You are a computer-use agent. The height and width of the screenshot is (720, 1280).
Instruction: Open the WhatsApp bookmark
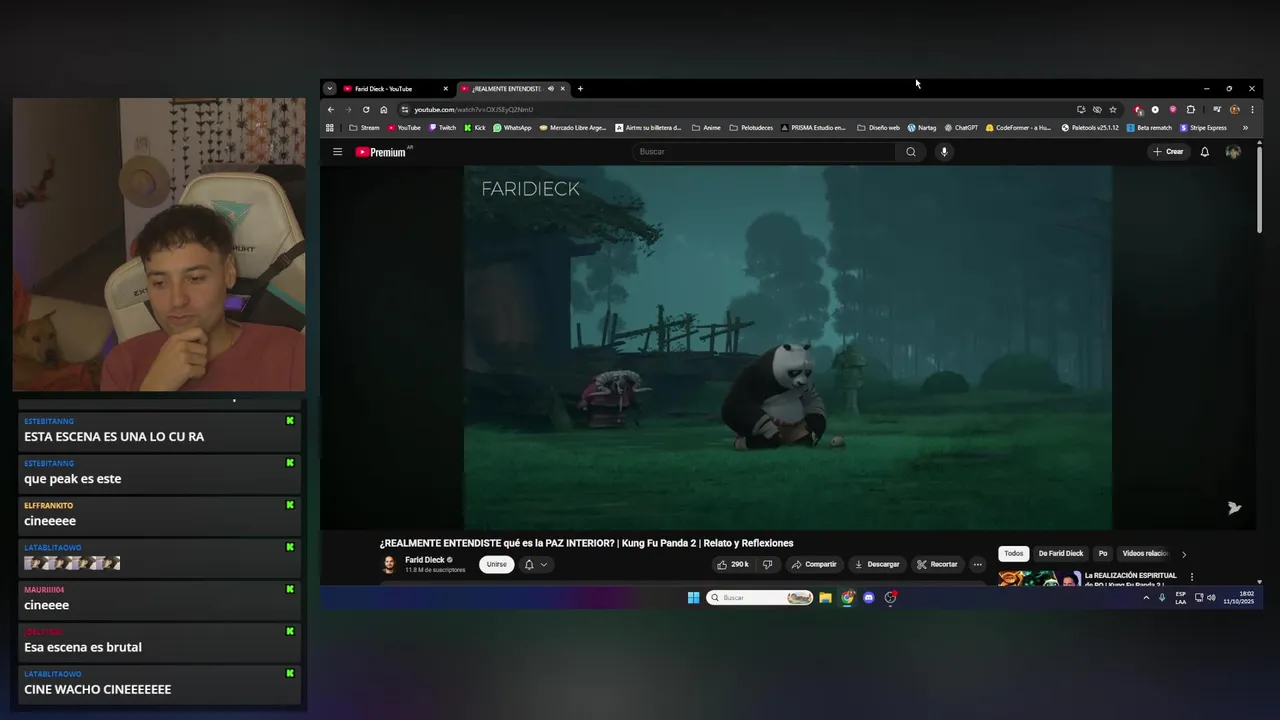(512, 128)
